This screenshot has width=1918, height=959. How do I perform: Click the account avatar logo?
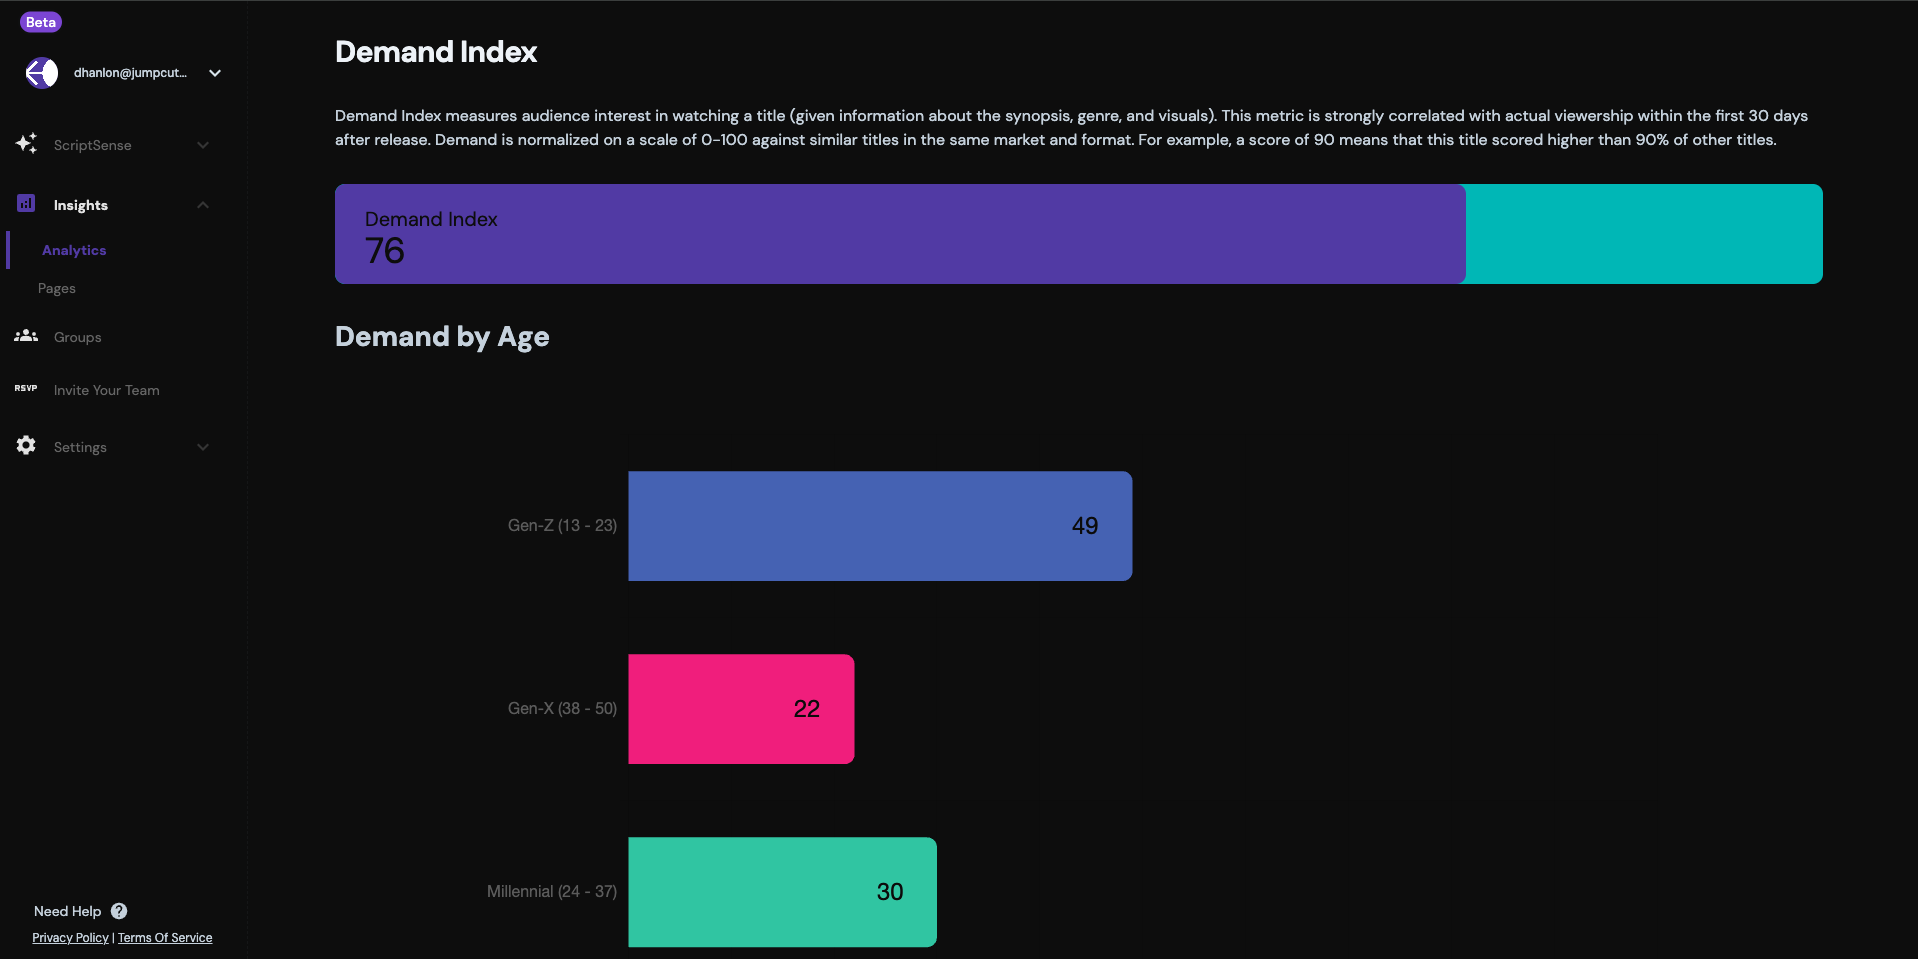pos(42,73)
